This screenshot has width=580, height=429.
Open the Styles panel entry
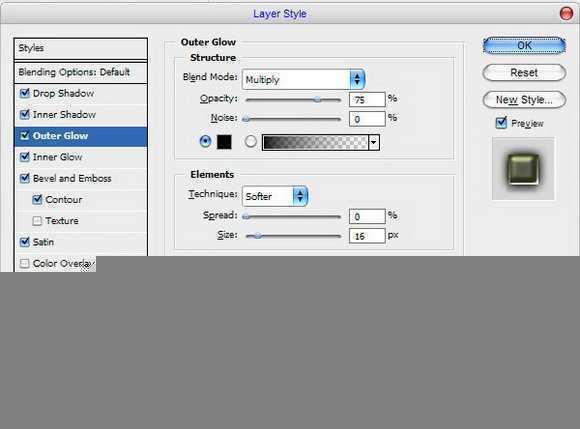(81, 48)
